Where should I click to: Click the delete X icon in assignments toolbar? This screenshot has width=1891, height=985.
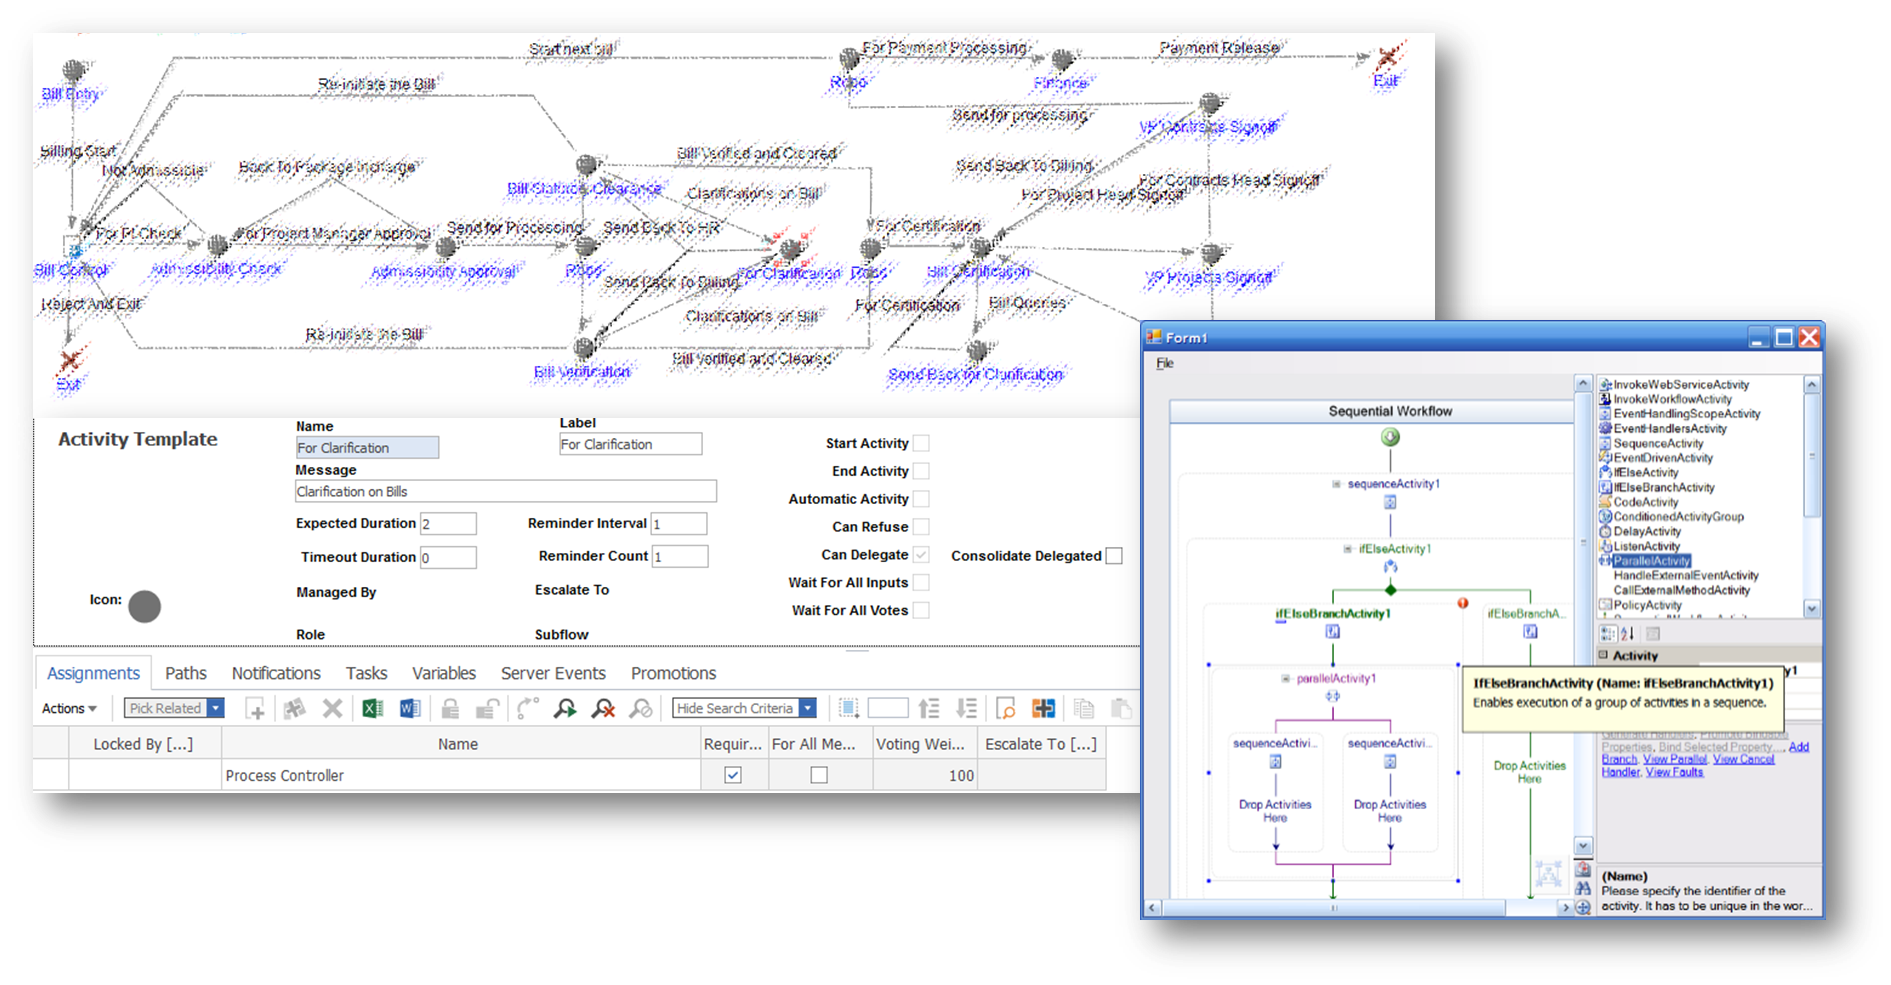click(332, 709)
